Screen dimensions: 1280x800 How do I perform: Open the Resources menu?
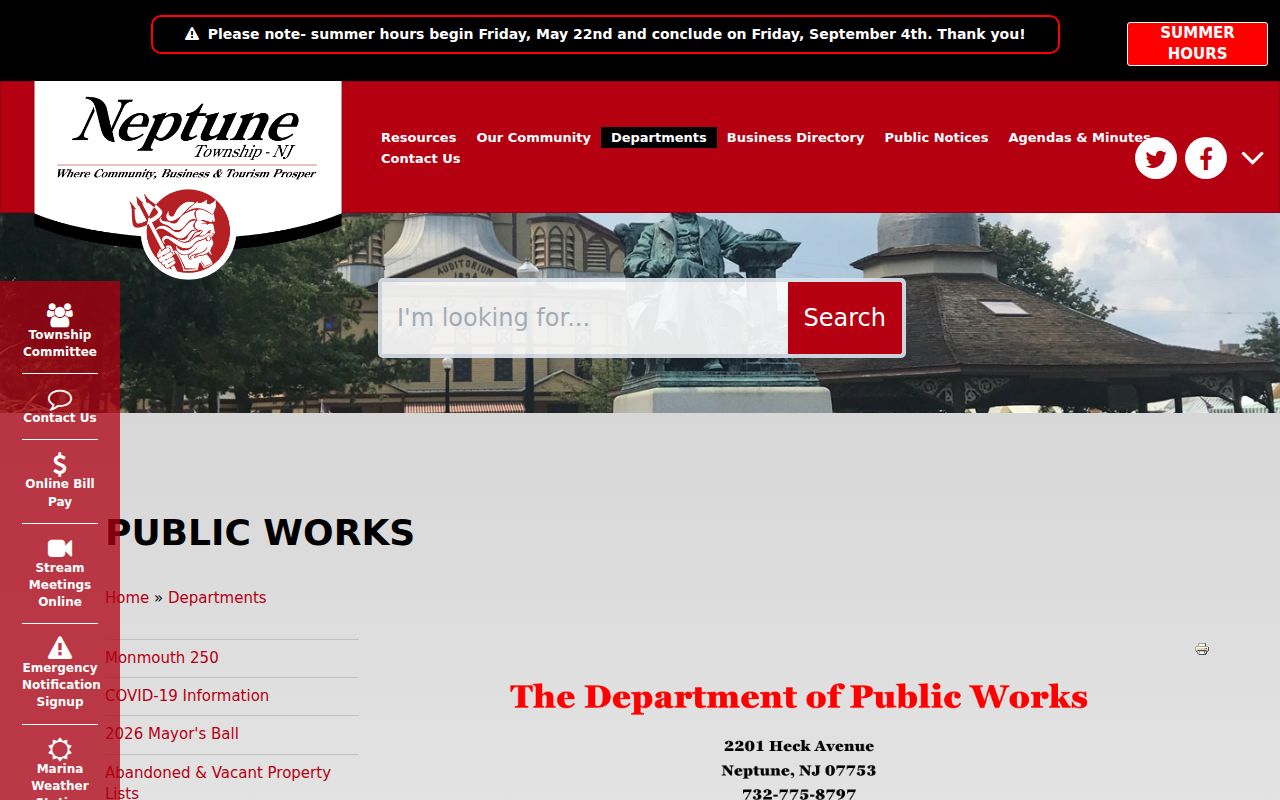pos(418,137)
